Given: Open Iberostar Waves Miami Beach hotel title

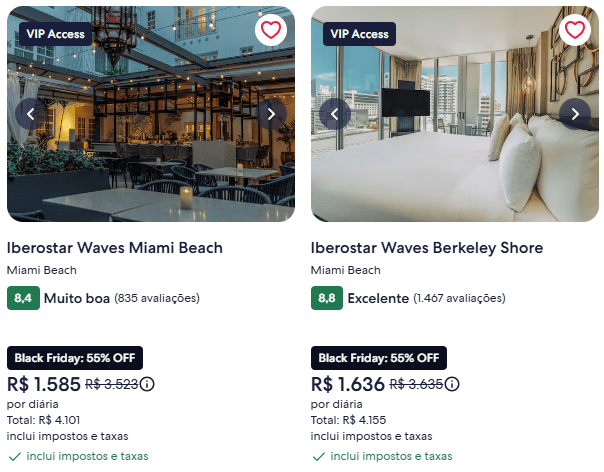Looking at the screenshot, I should click(x=115, y=248).
